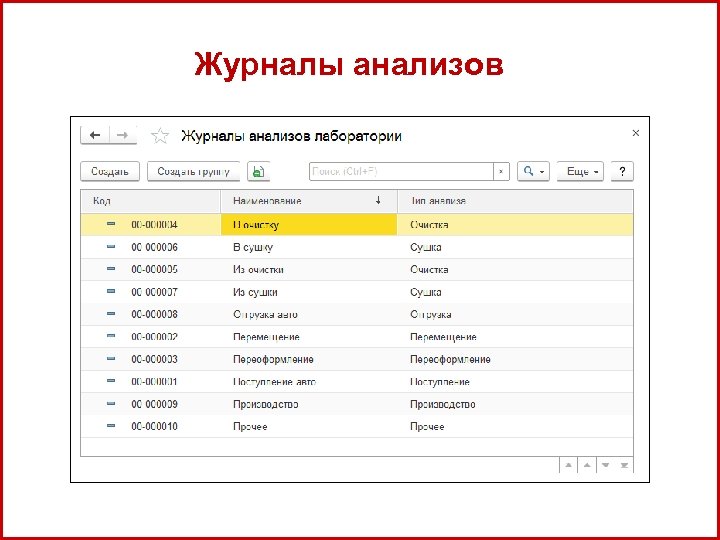Select the Отгрузка авто name cell

309,315
